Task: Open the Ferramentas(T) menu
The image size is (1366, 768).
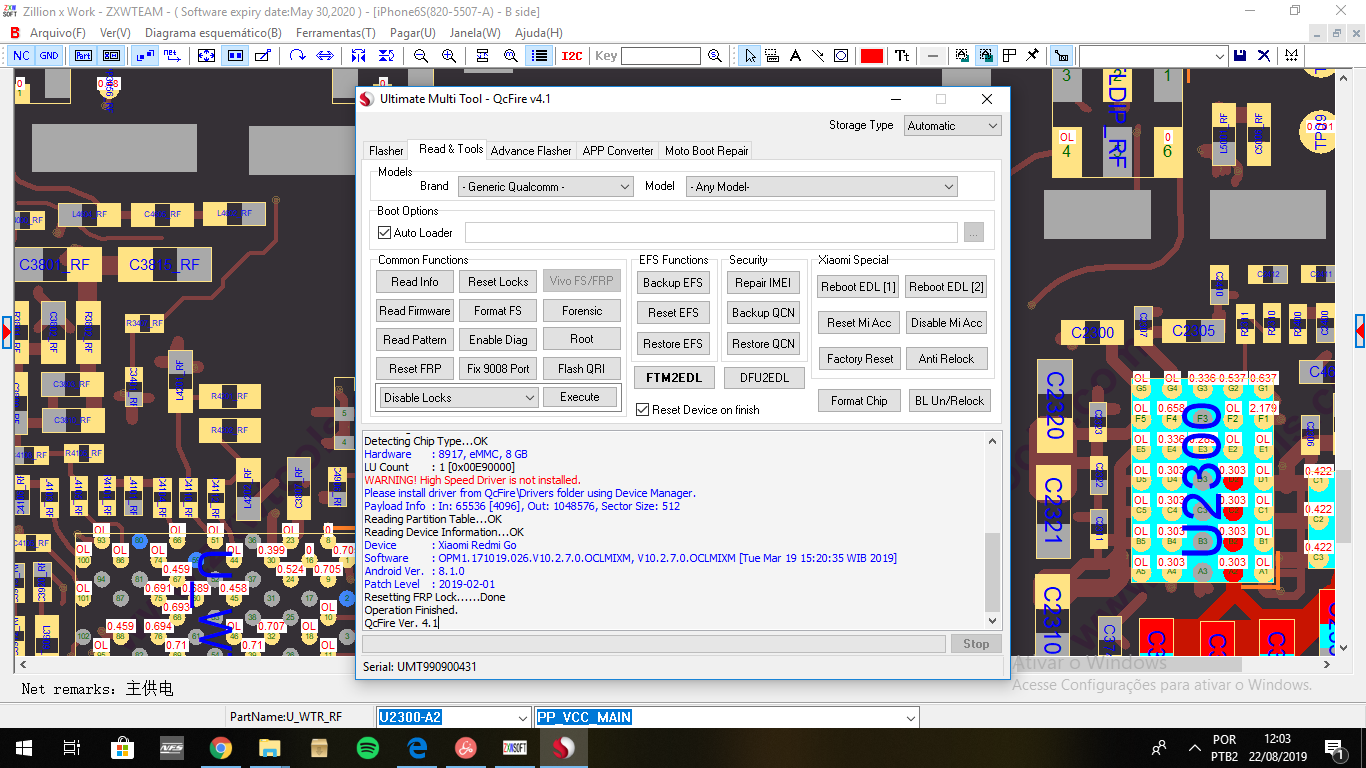Action: (335, 33)
